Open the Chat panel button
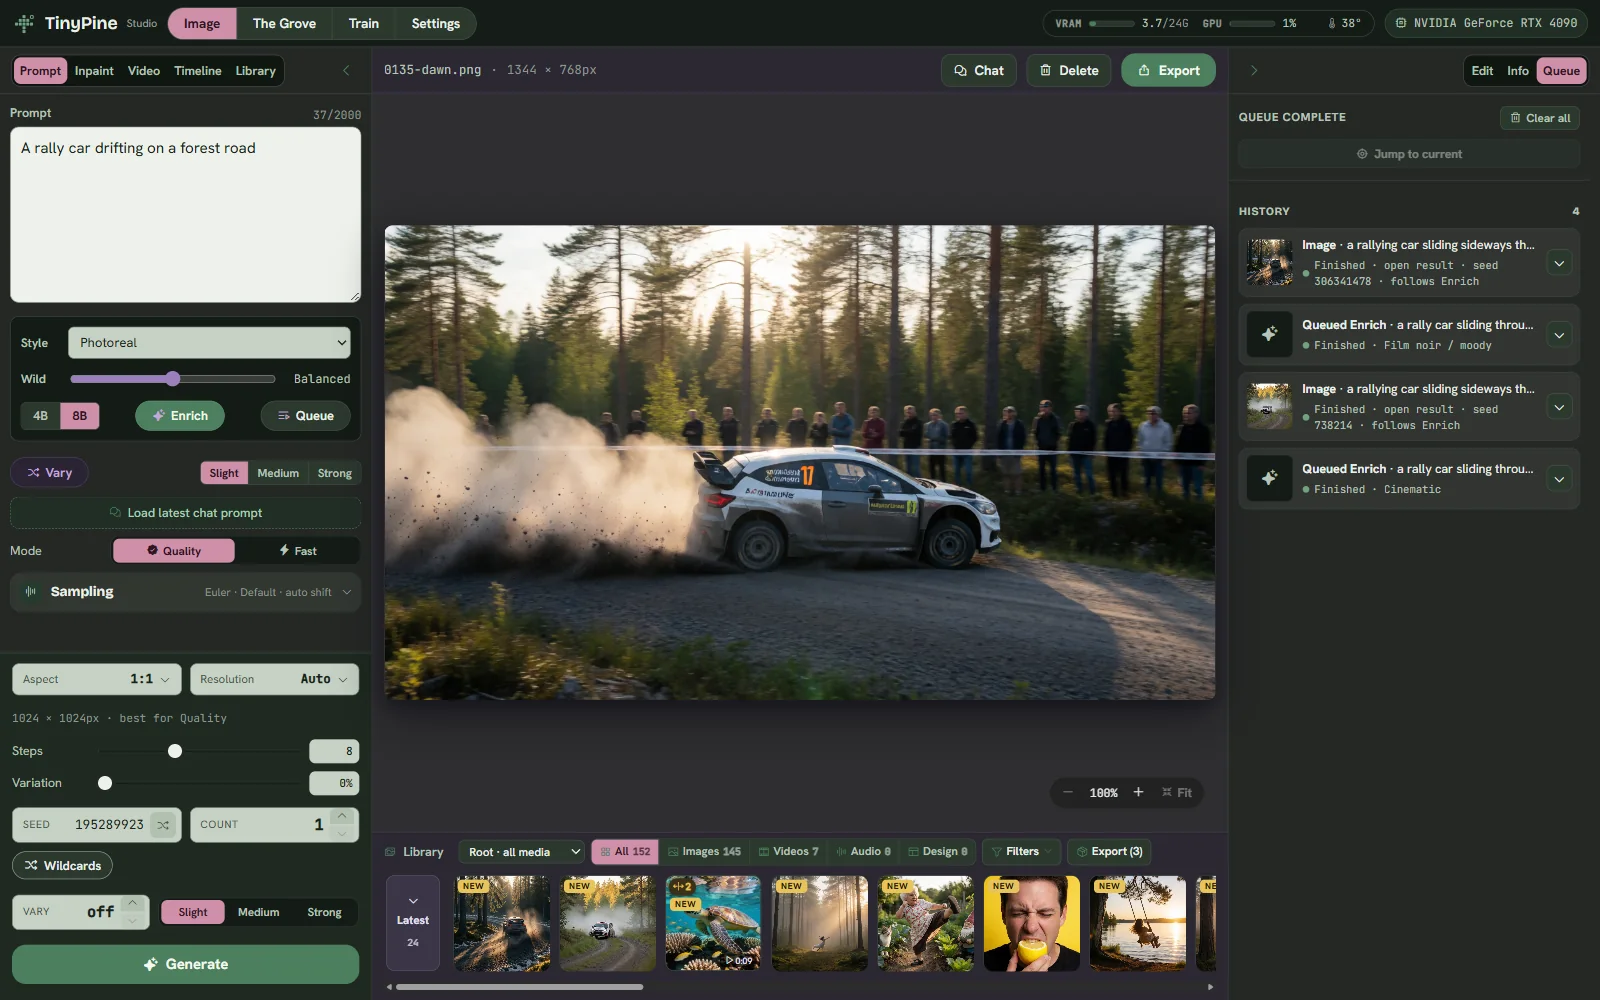 pyautogui.click(x=979, y=70)
